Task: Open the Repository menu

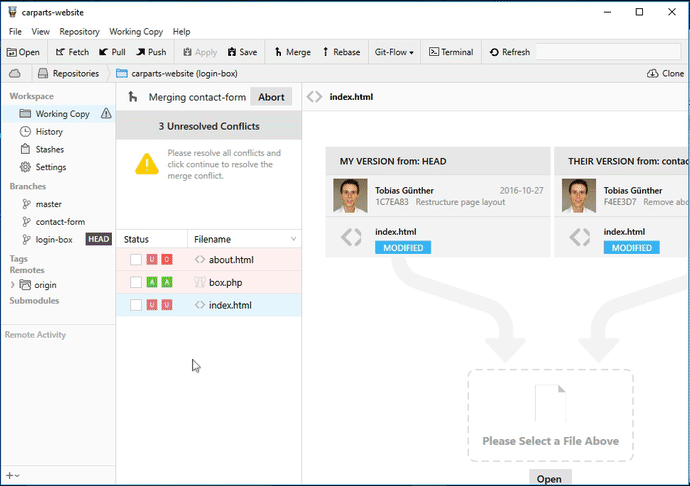Action: [x=79, y=32]
